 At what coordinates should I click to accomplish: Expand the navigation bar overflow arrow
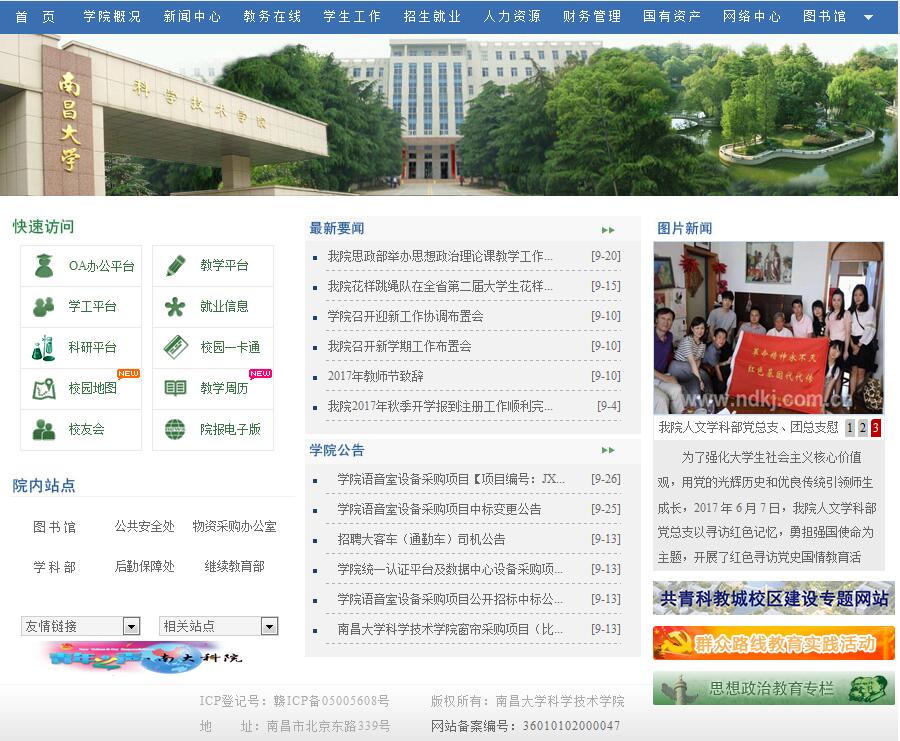click(x=868, y=17)
